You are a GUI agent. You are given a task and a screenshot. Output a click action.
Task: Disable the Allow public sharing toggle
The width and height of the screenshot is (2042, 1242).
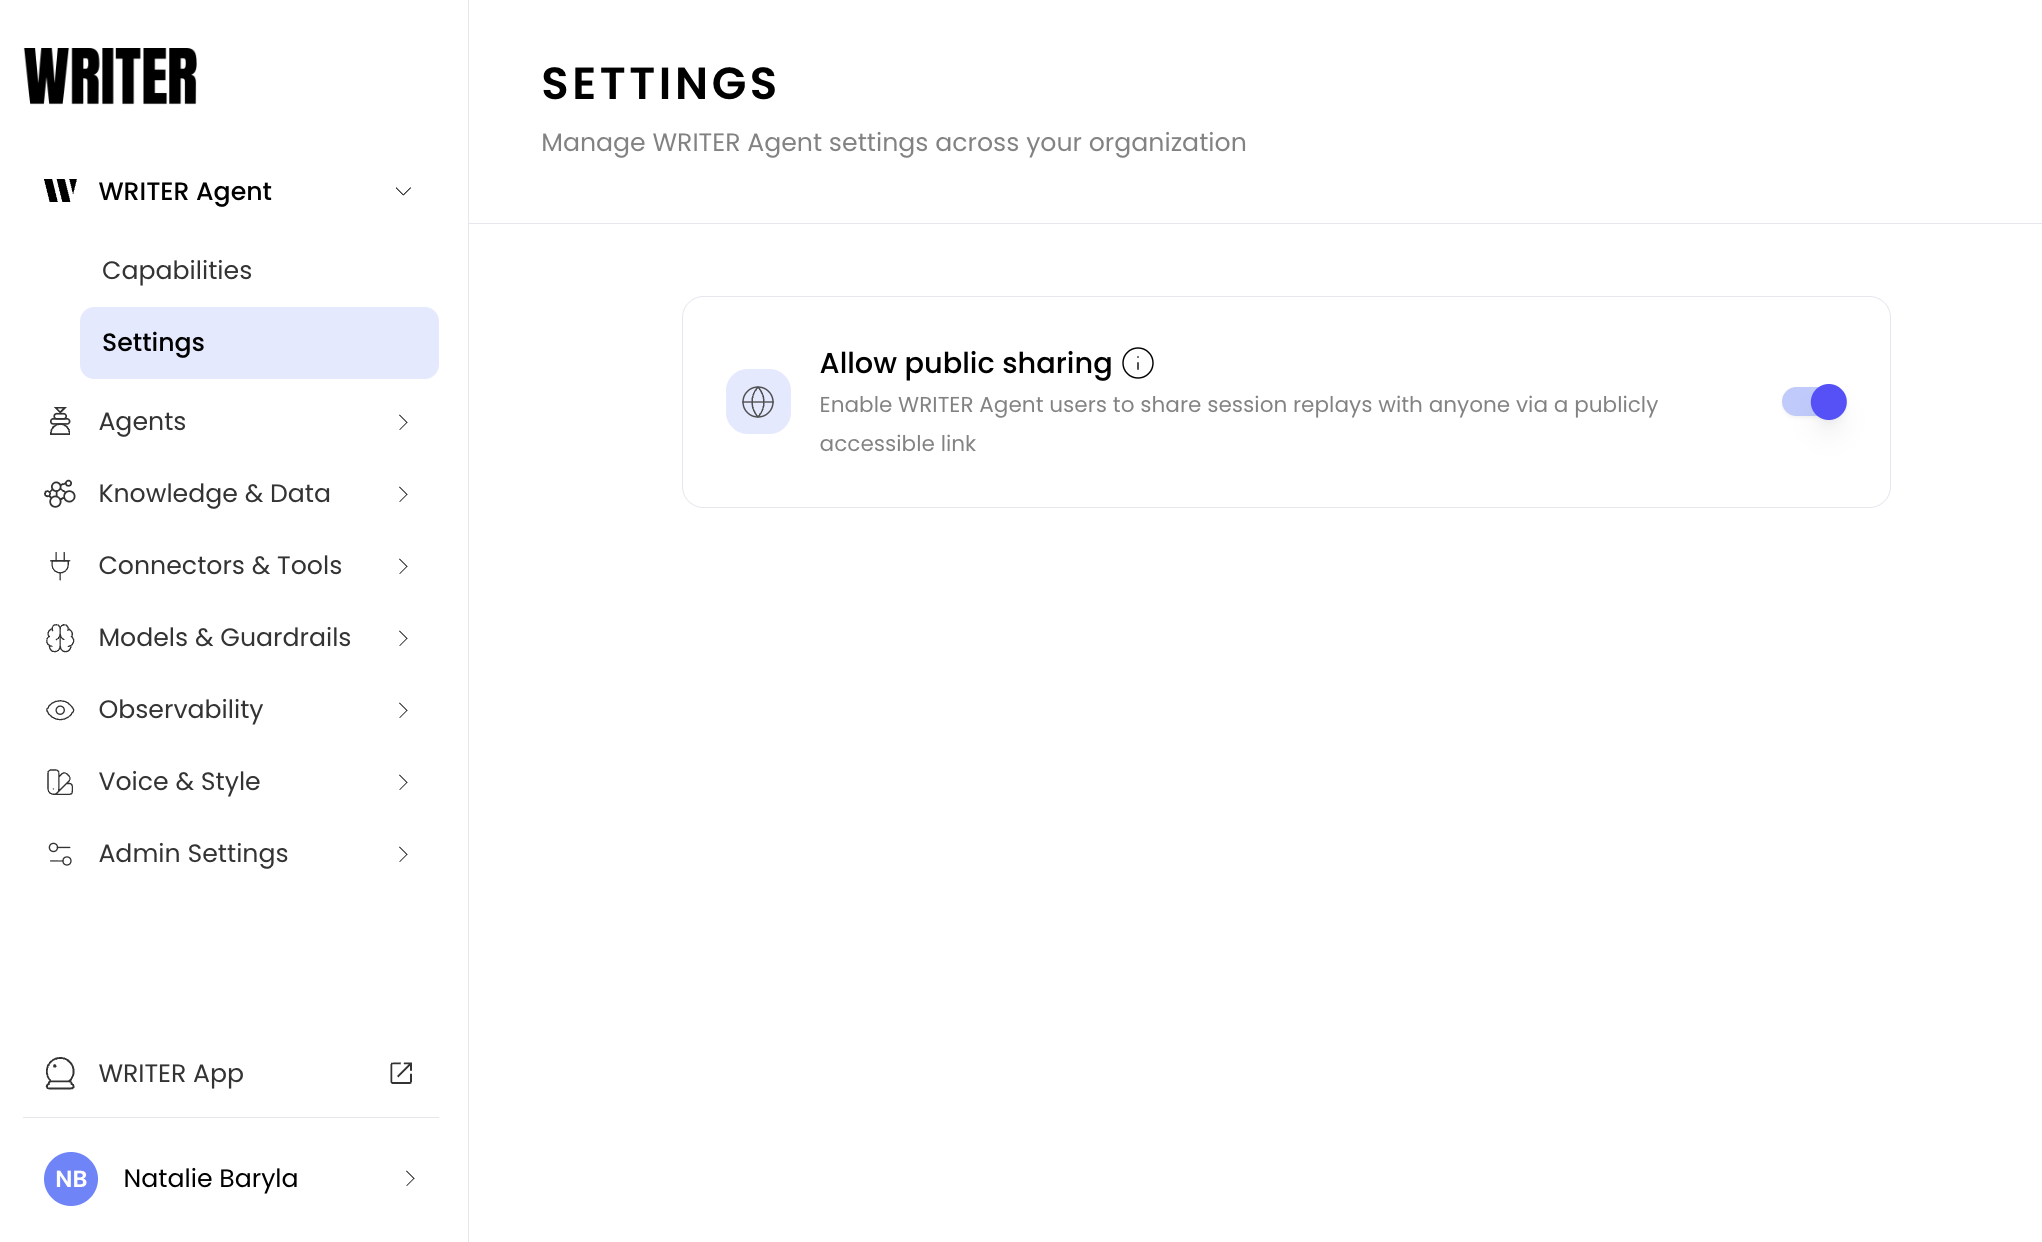[1814, 402]
